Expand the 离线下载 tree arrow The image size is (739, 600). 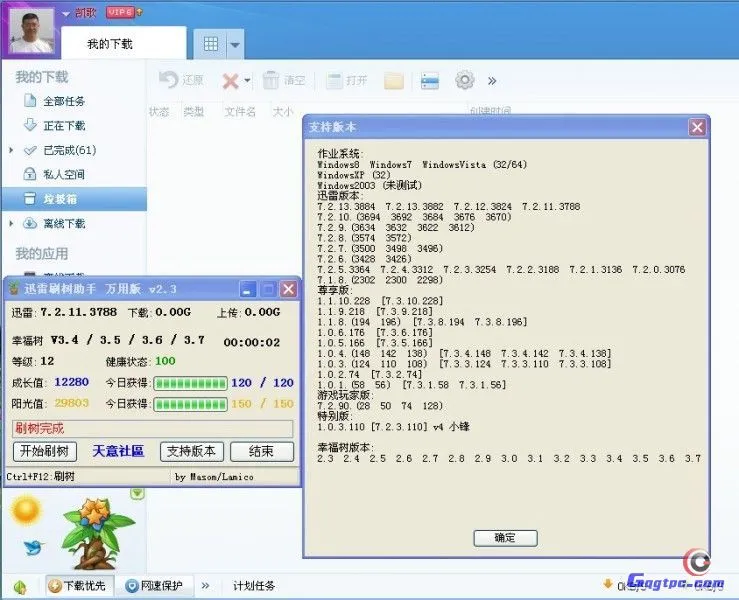(11, 223)
